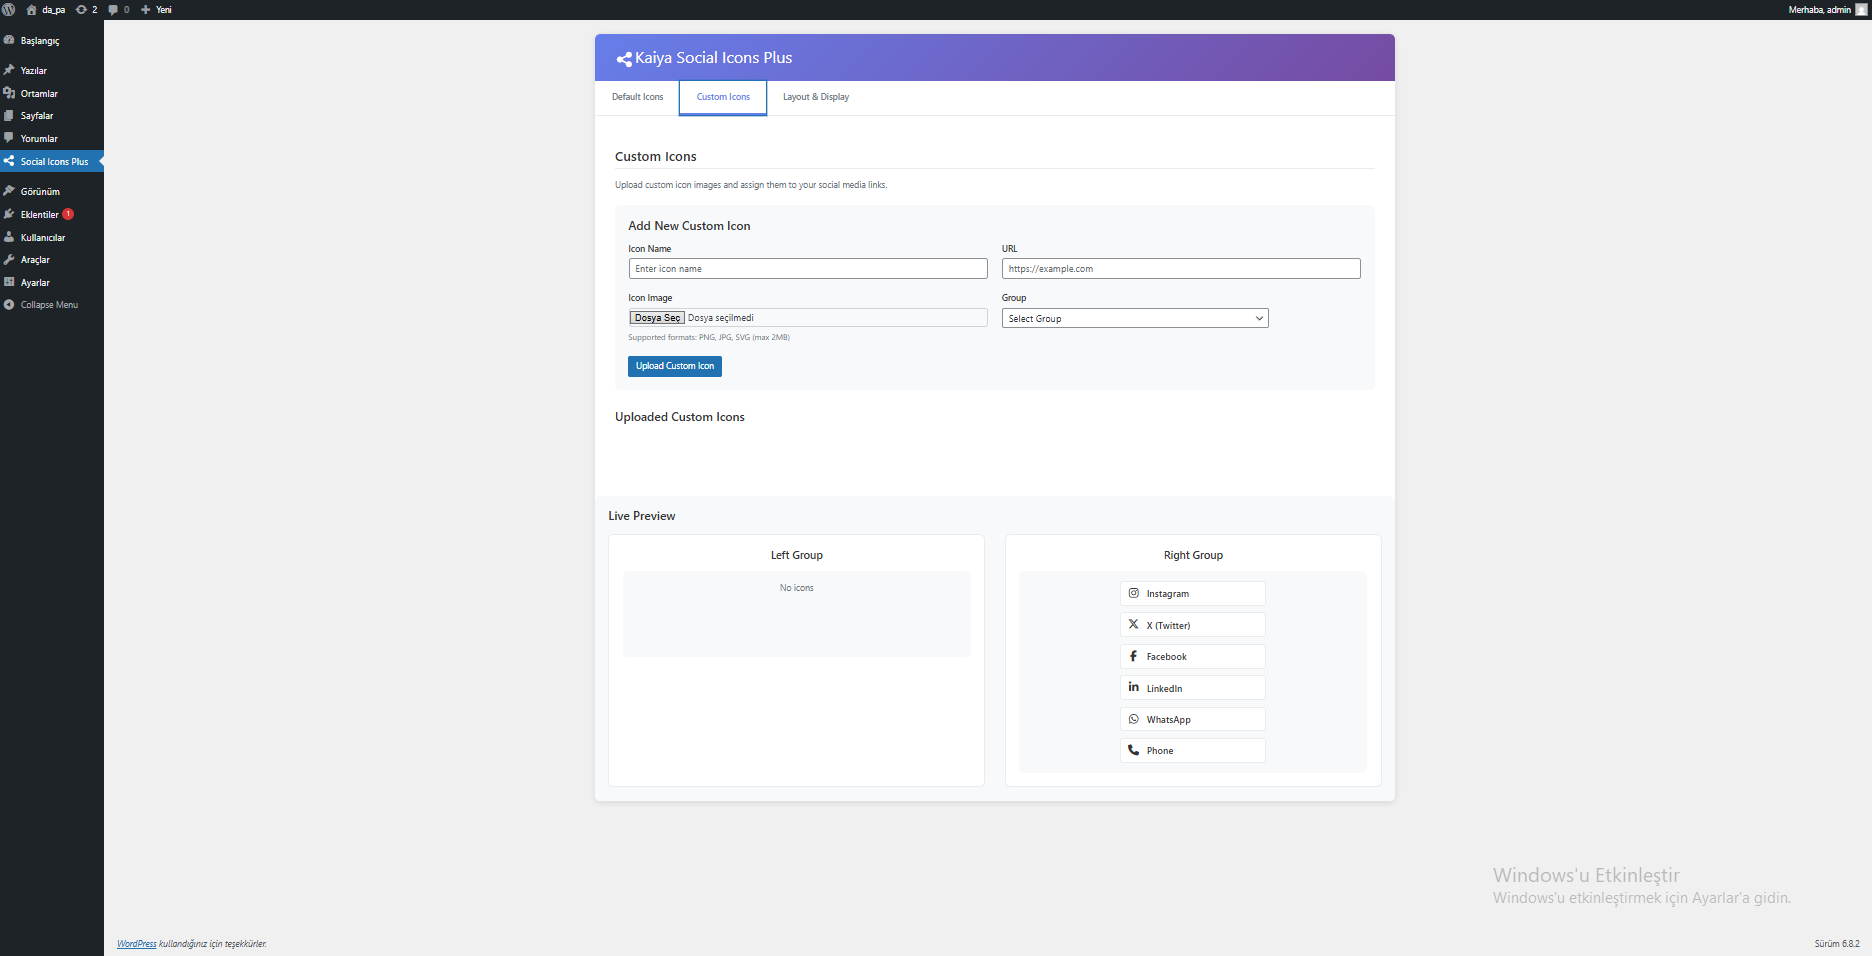
Task: Click the X (Twitter) icon in preview
Action: (x=1133, y=624)
